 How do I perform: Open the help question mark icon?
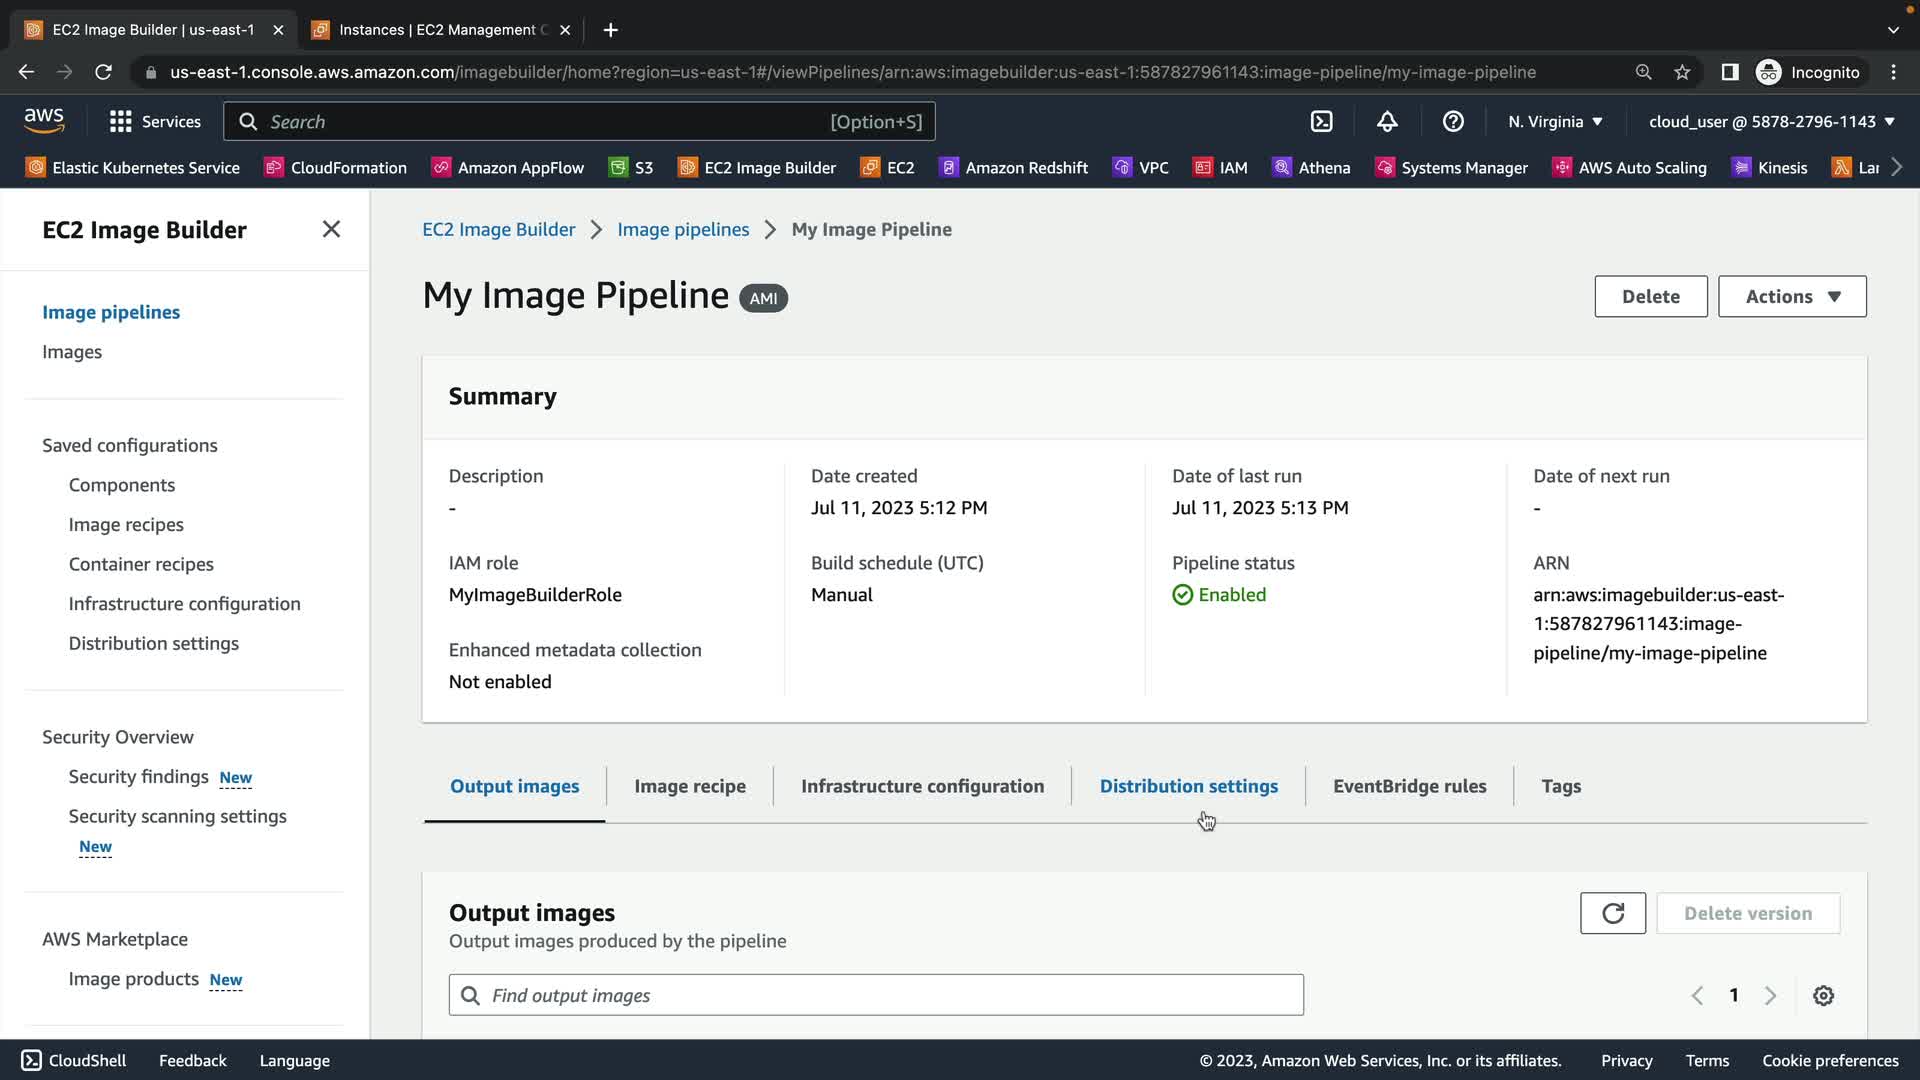click(x=1453, y=121)
